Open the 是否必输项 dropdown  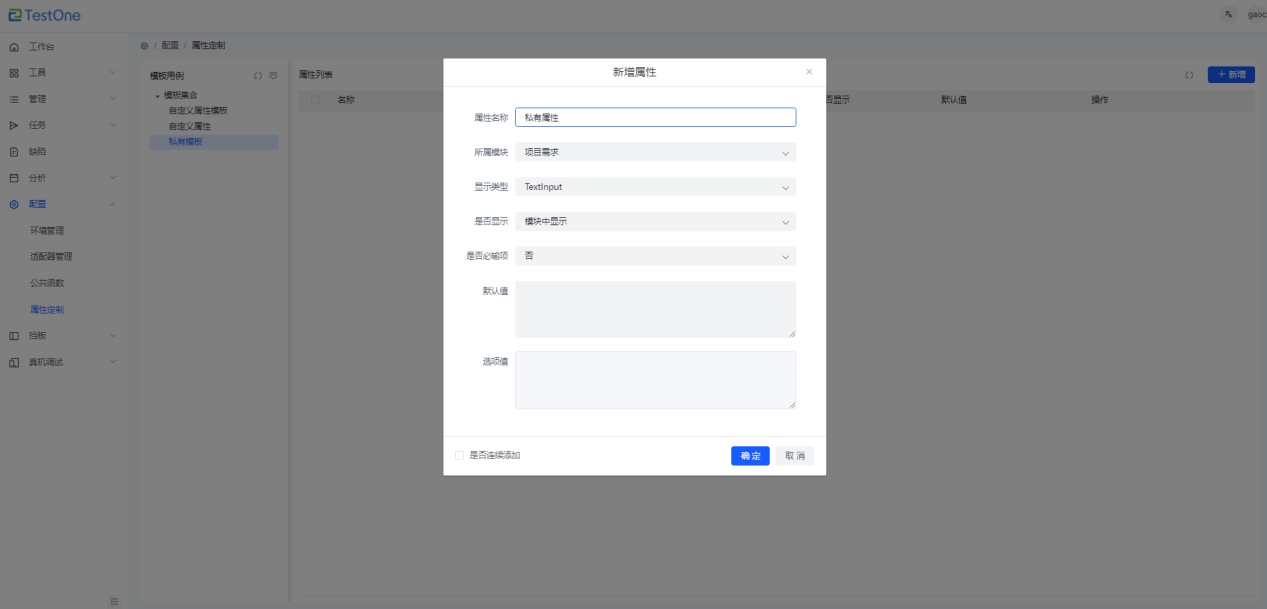655,256
